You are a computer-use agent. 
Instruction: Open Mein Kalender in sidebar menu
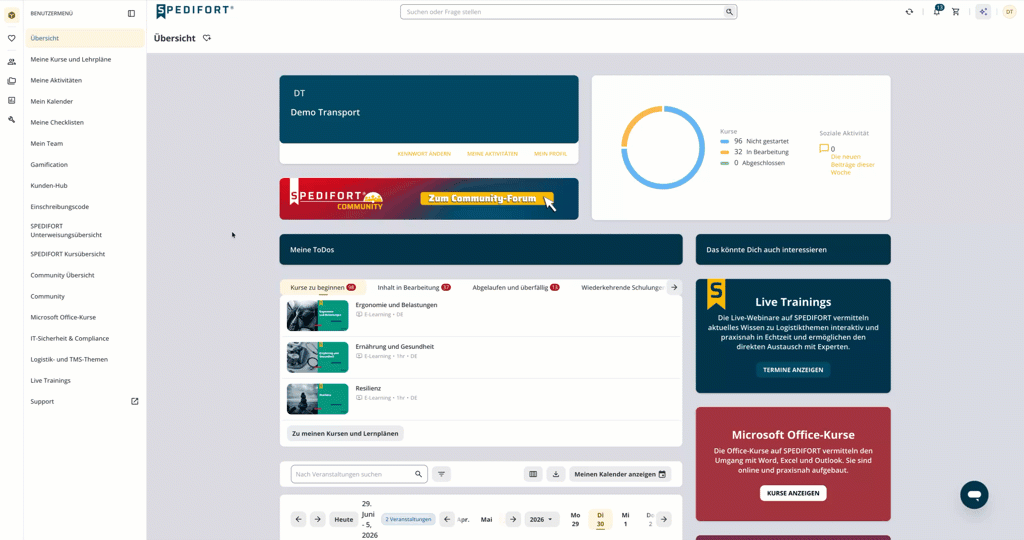pyautogui.click(x=52, y=101)
